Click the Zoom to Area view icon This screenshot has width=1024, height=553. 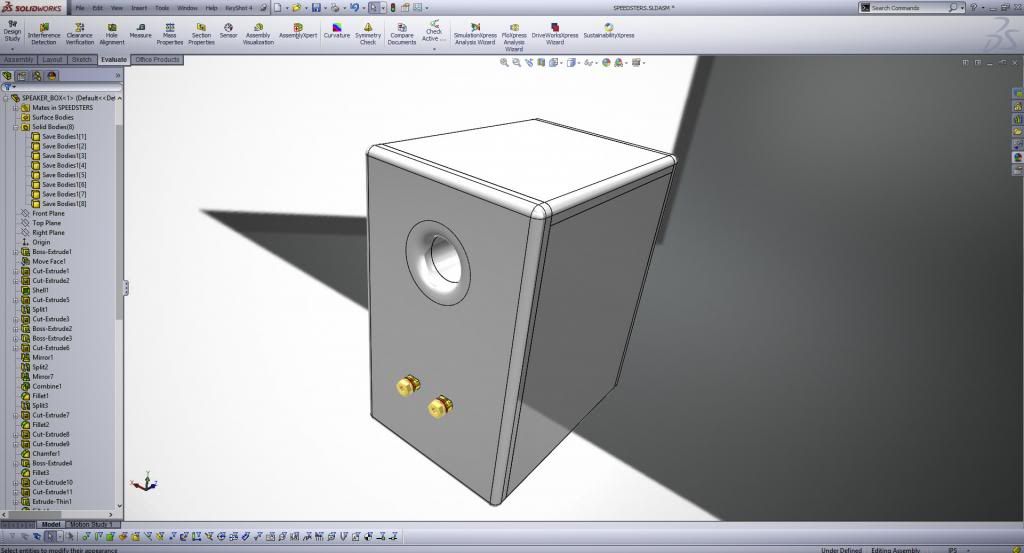pos(517,63)
